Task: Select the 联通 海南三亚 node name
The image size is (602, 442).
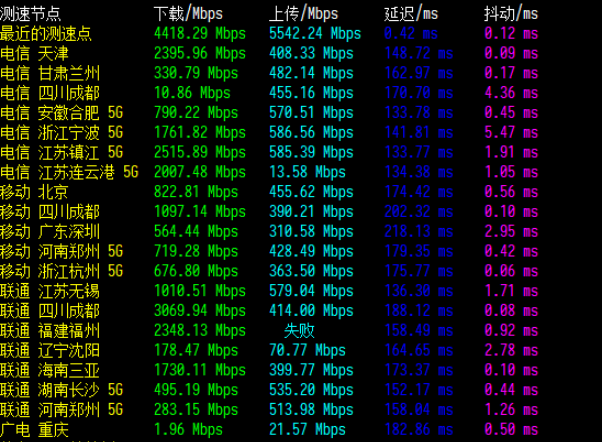Action: (49, 369)
